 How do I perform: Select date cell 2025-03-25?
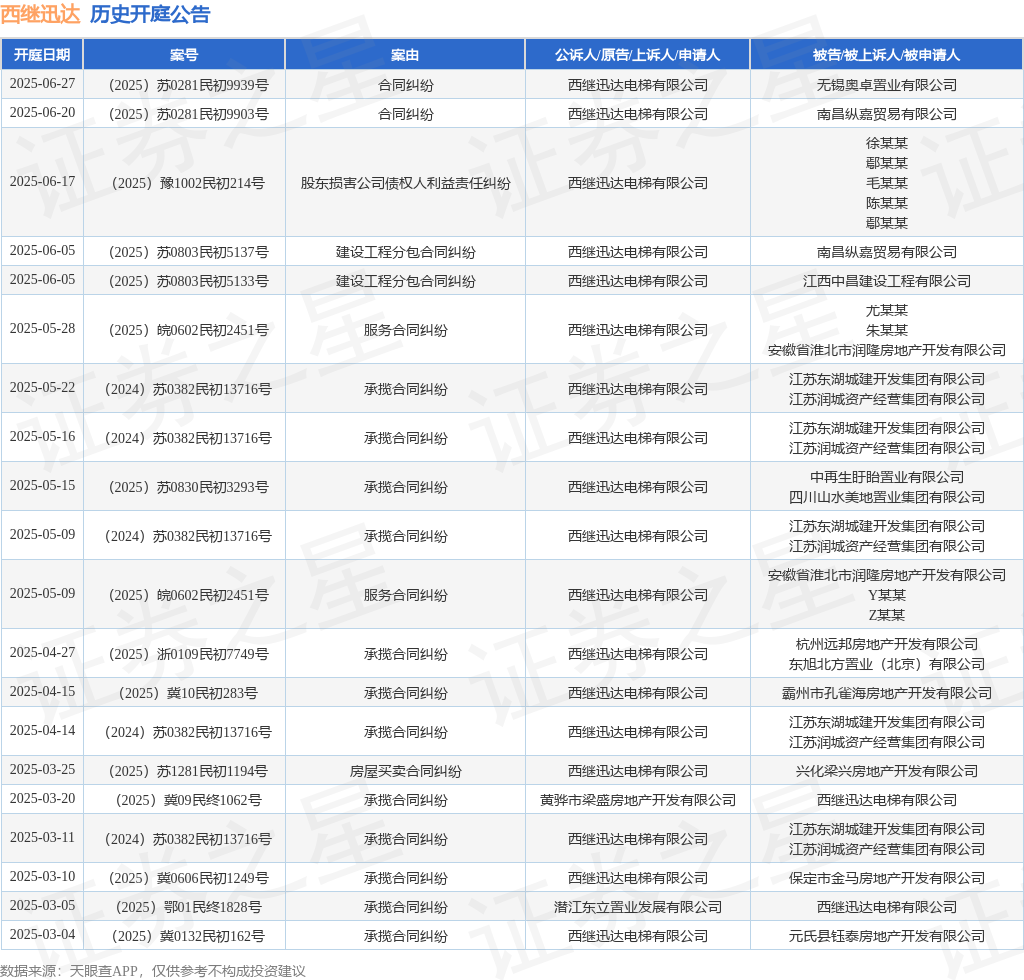pos(42,769)
